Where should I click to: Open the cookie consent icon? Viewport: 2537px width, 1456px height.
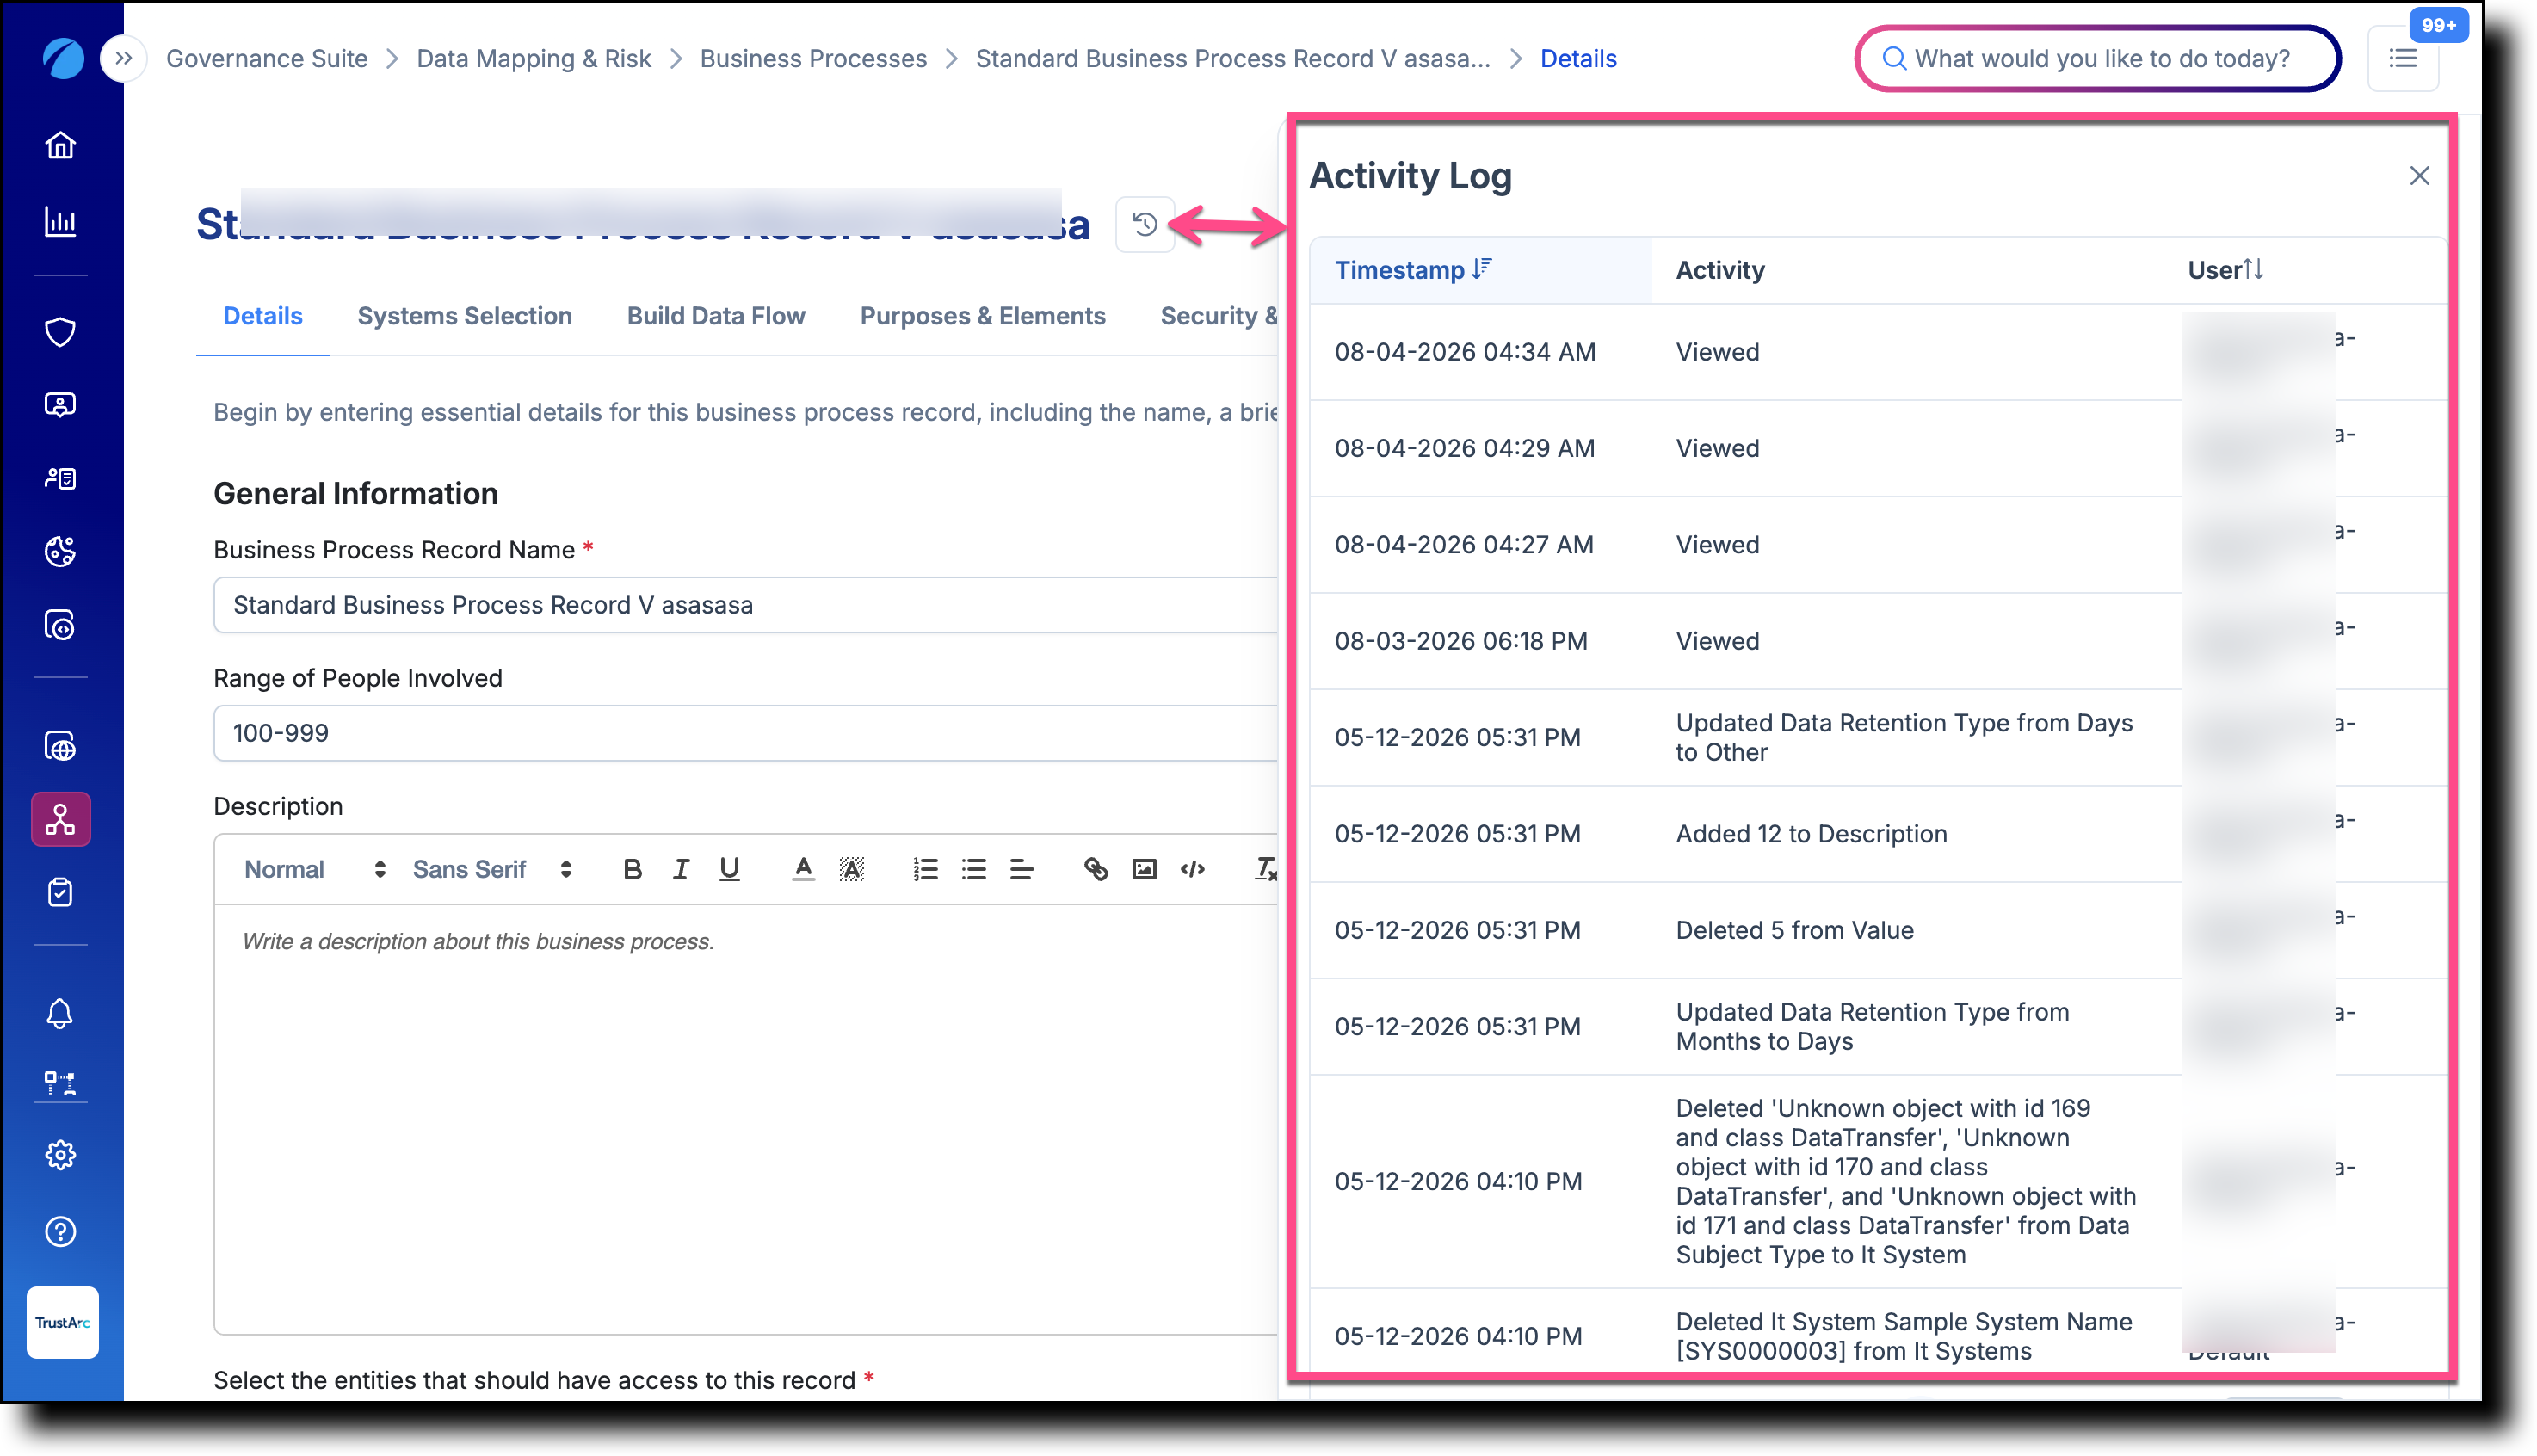(60, 551)
